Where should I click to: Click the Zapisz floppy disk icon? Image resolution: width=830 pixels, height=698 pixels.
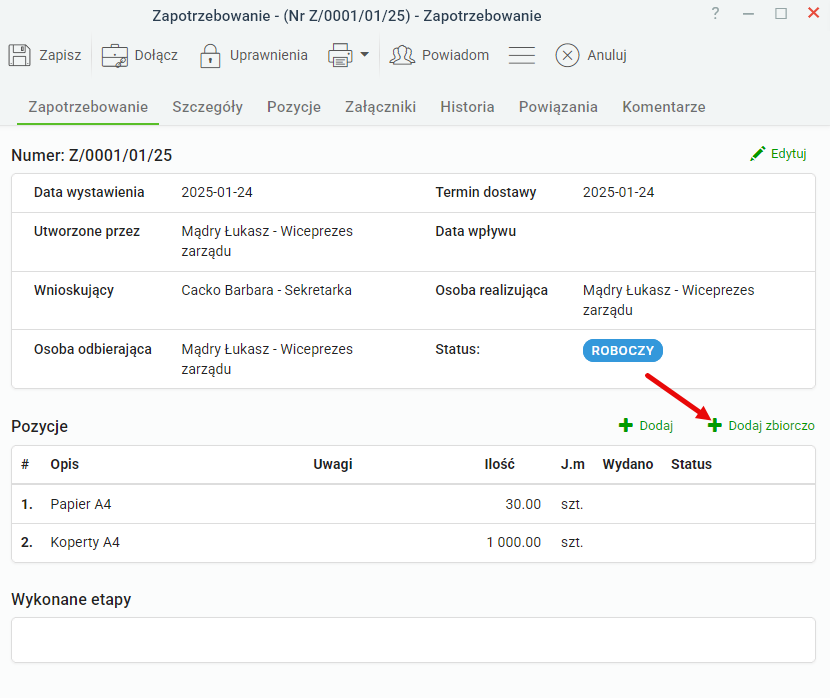point(20,55)
